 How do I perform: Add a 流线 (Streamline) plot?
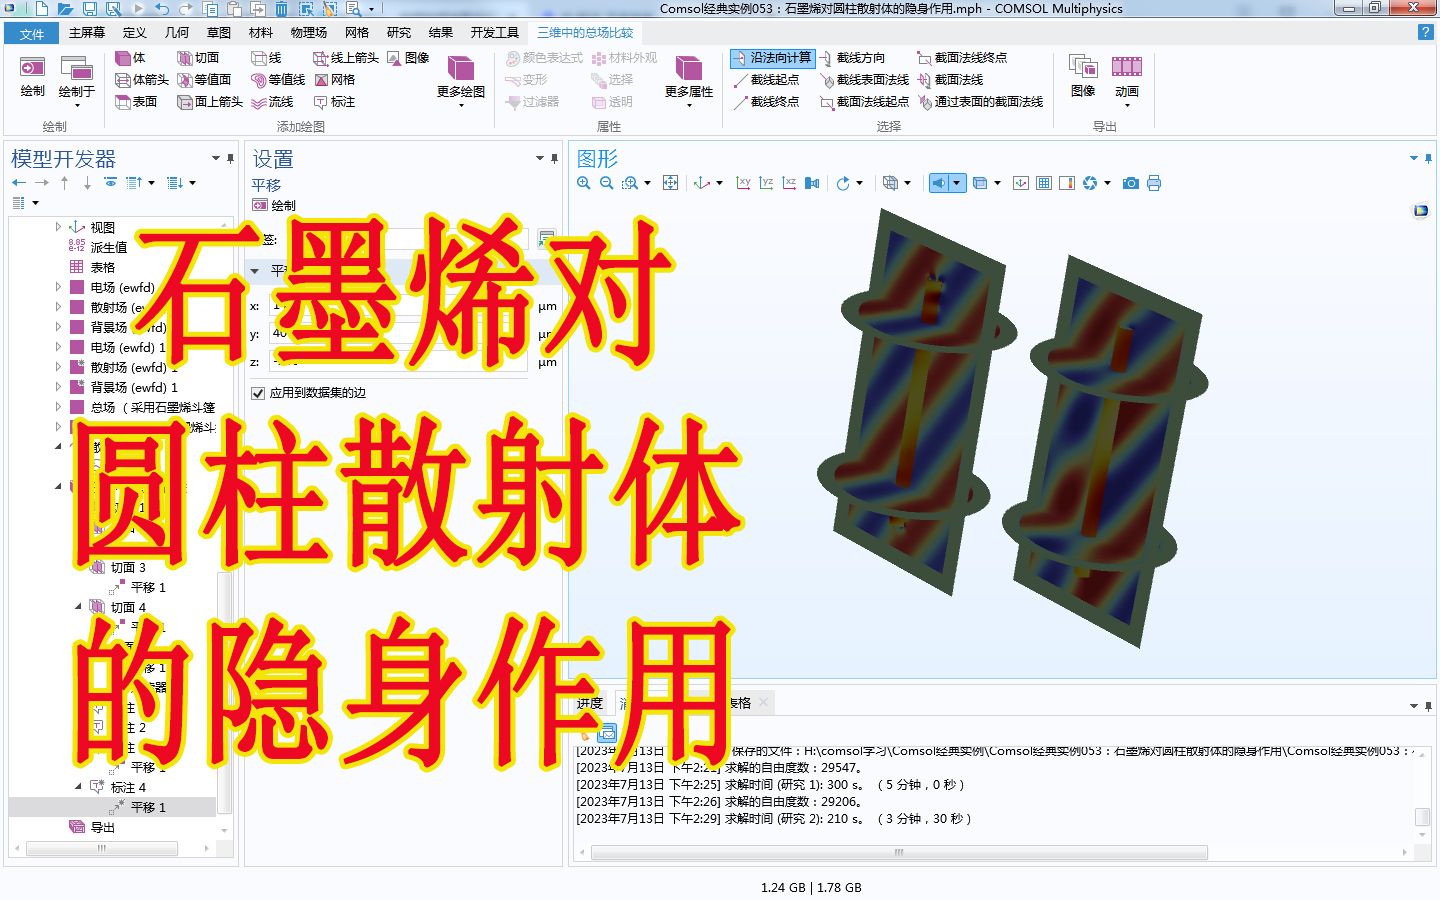(x=272, y=102)
